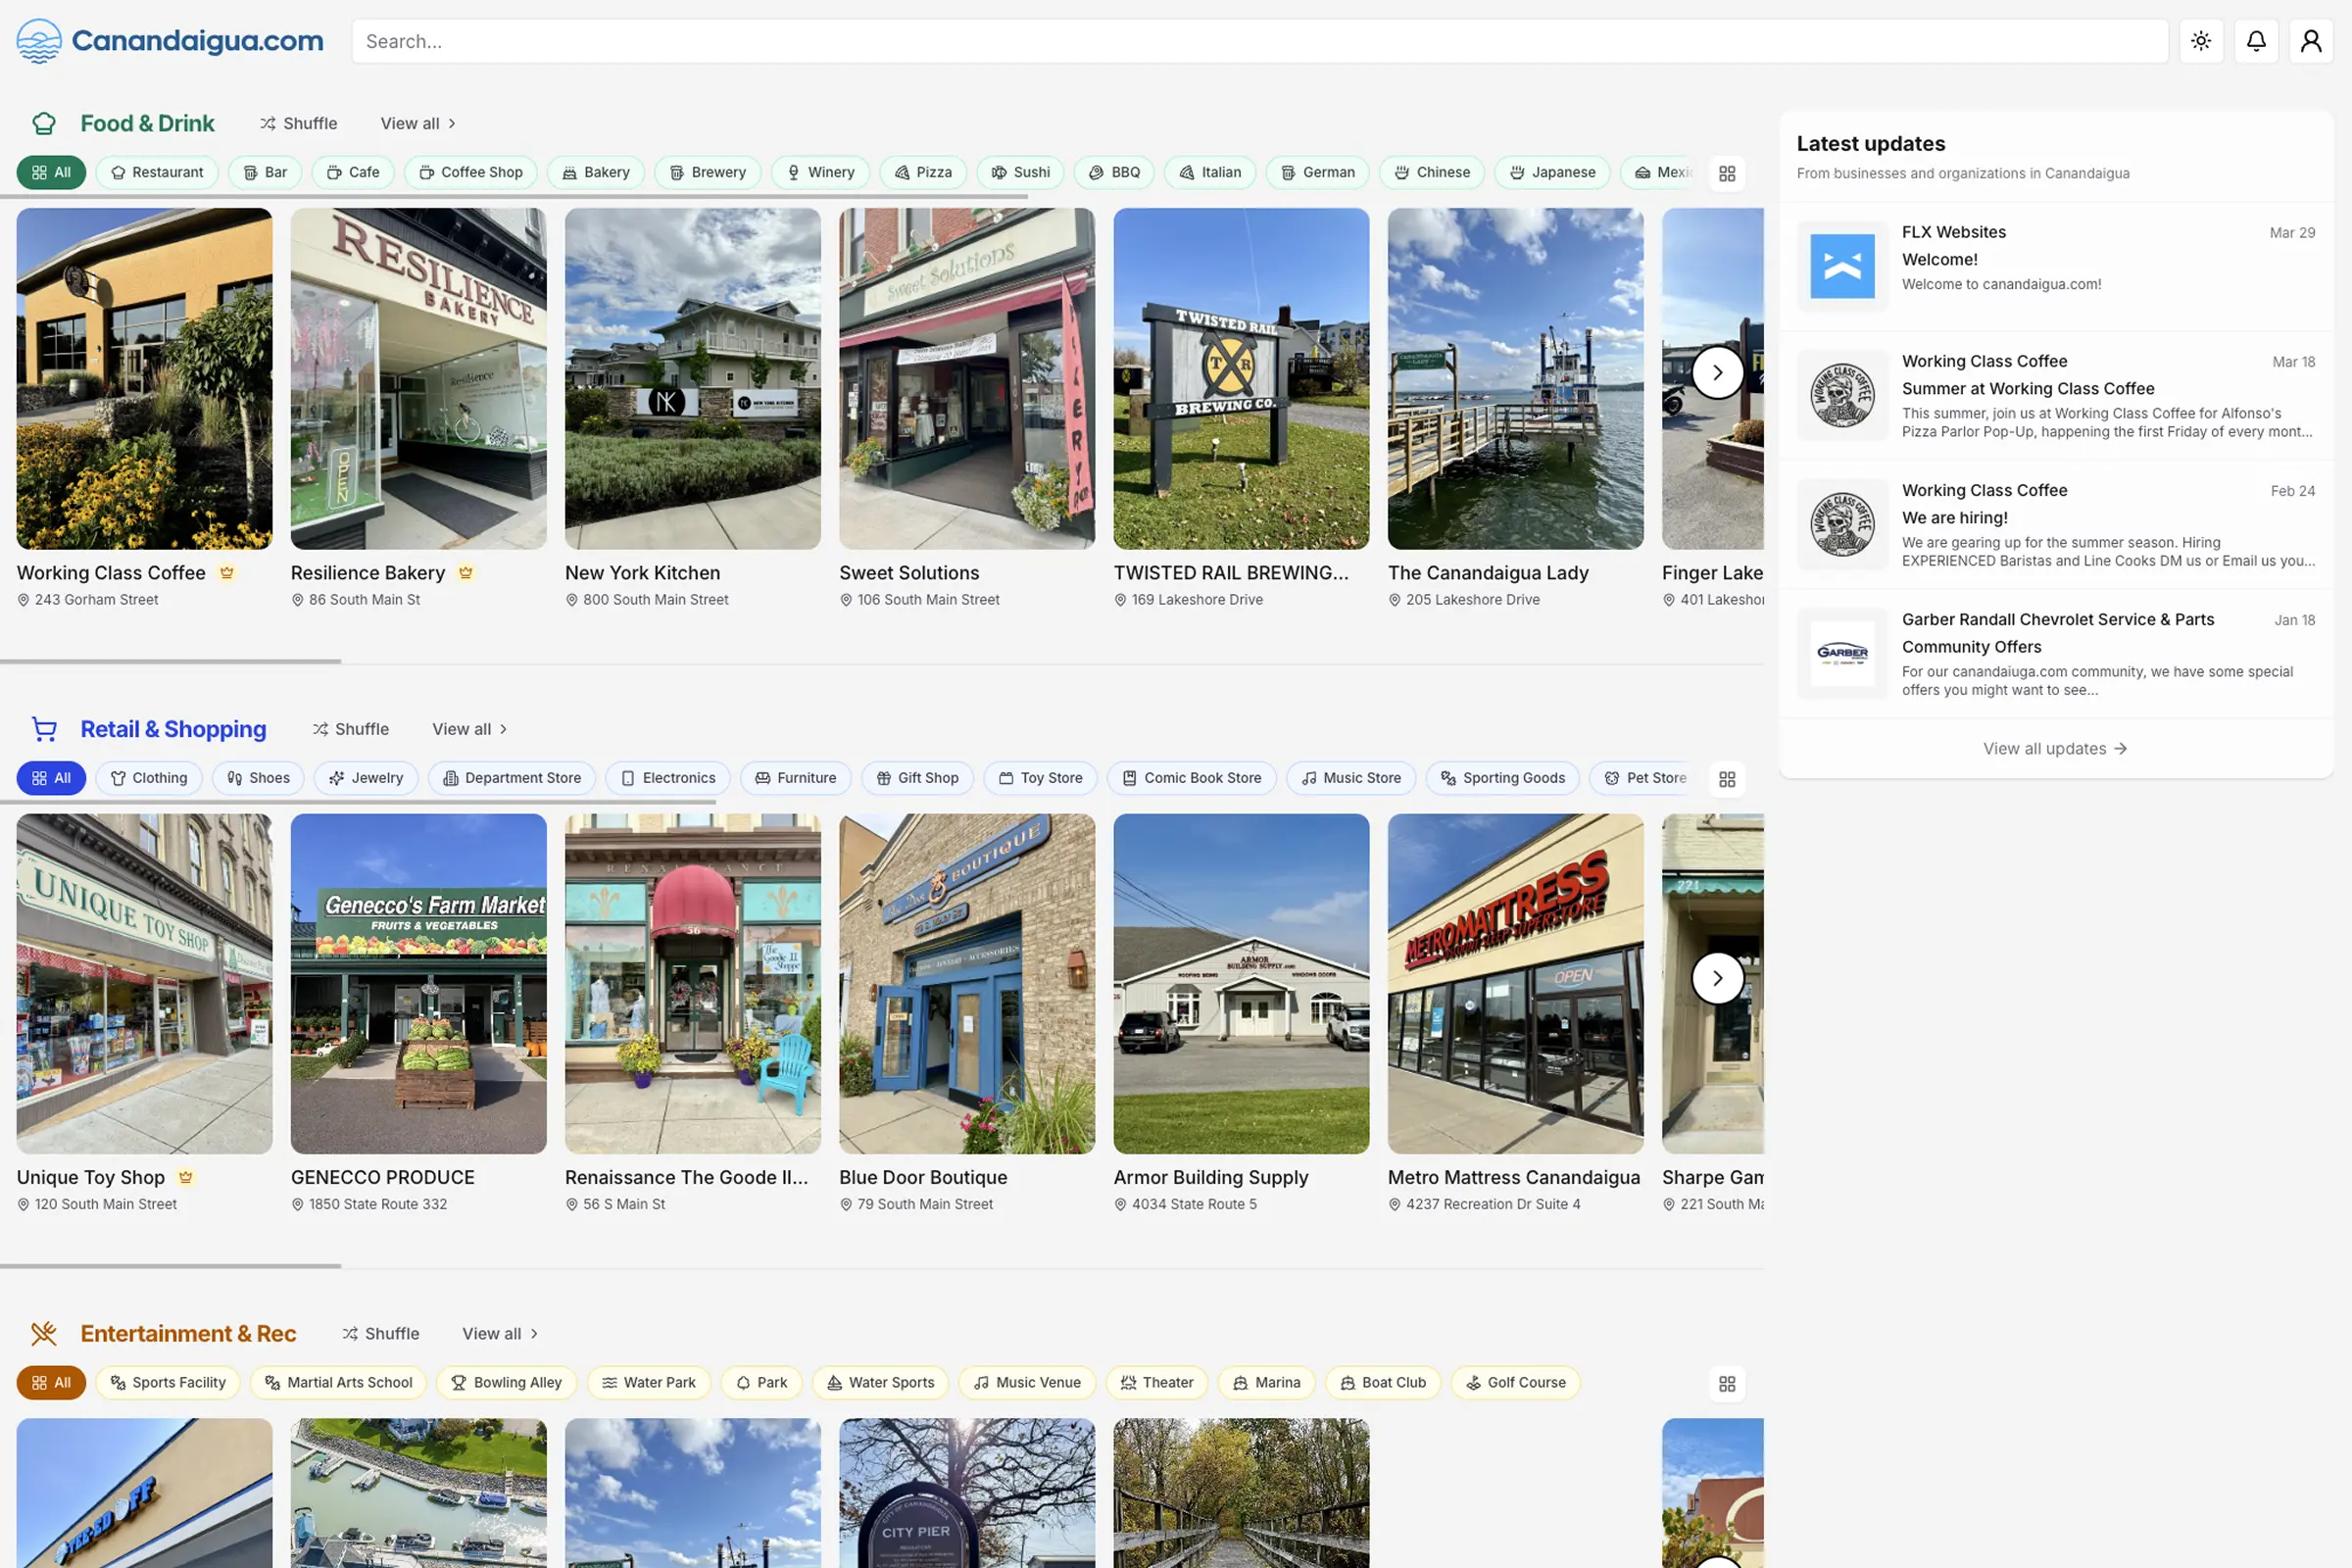Click the Canandaigua.com logo
Screen dimensions: 2352x1568
coord(168,40)
